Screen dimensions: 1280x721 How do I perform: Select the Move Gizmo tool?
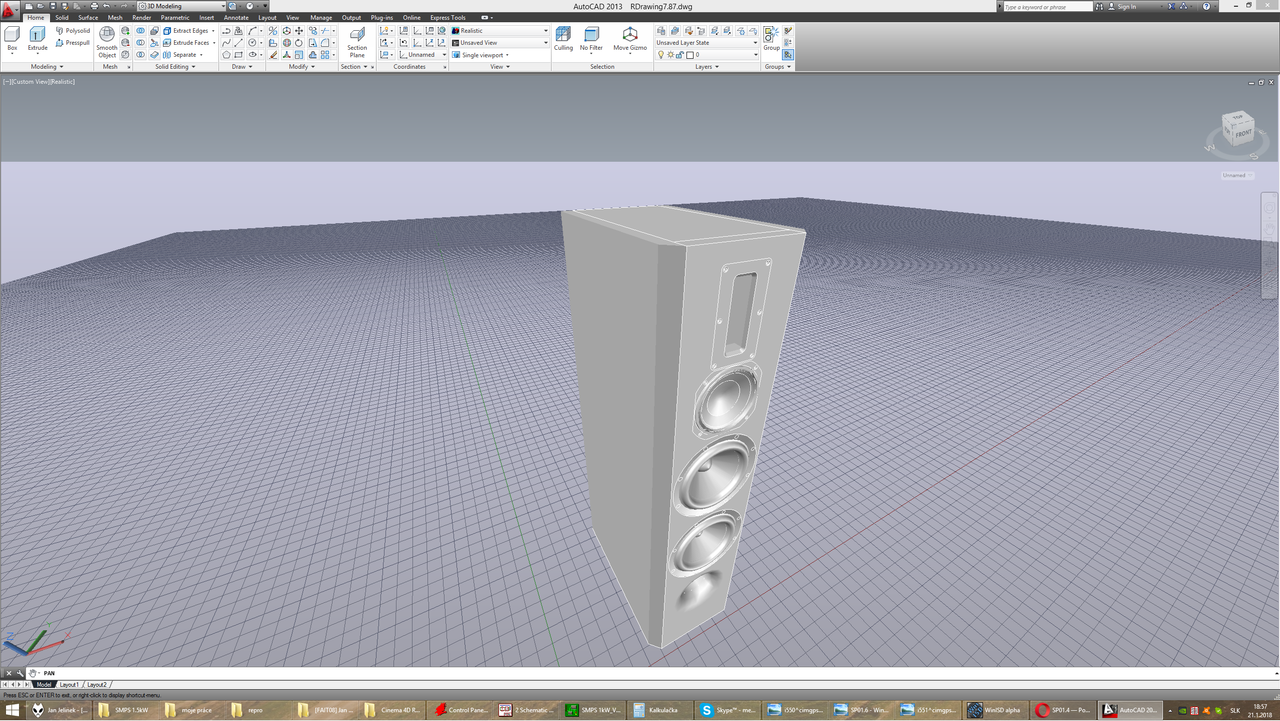click(630, 39)
